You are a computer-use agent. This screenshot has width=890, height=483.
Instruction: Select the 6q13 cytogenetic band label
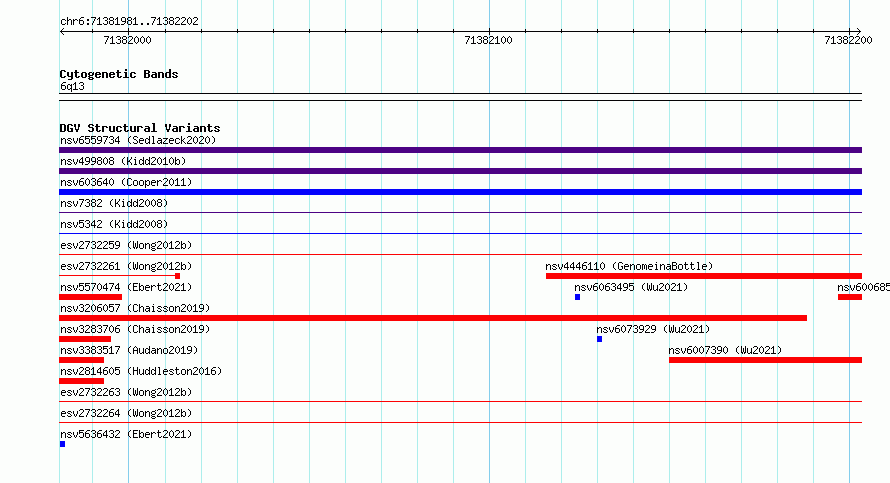[x=72, y=86]
